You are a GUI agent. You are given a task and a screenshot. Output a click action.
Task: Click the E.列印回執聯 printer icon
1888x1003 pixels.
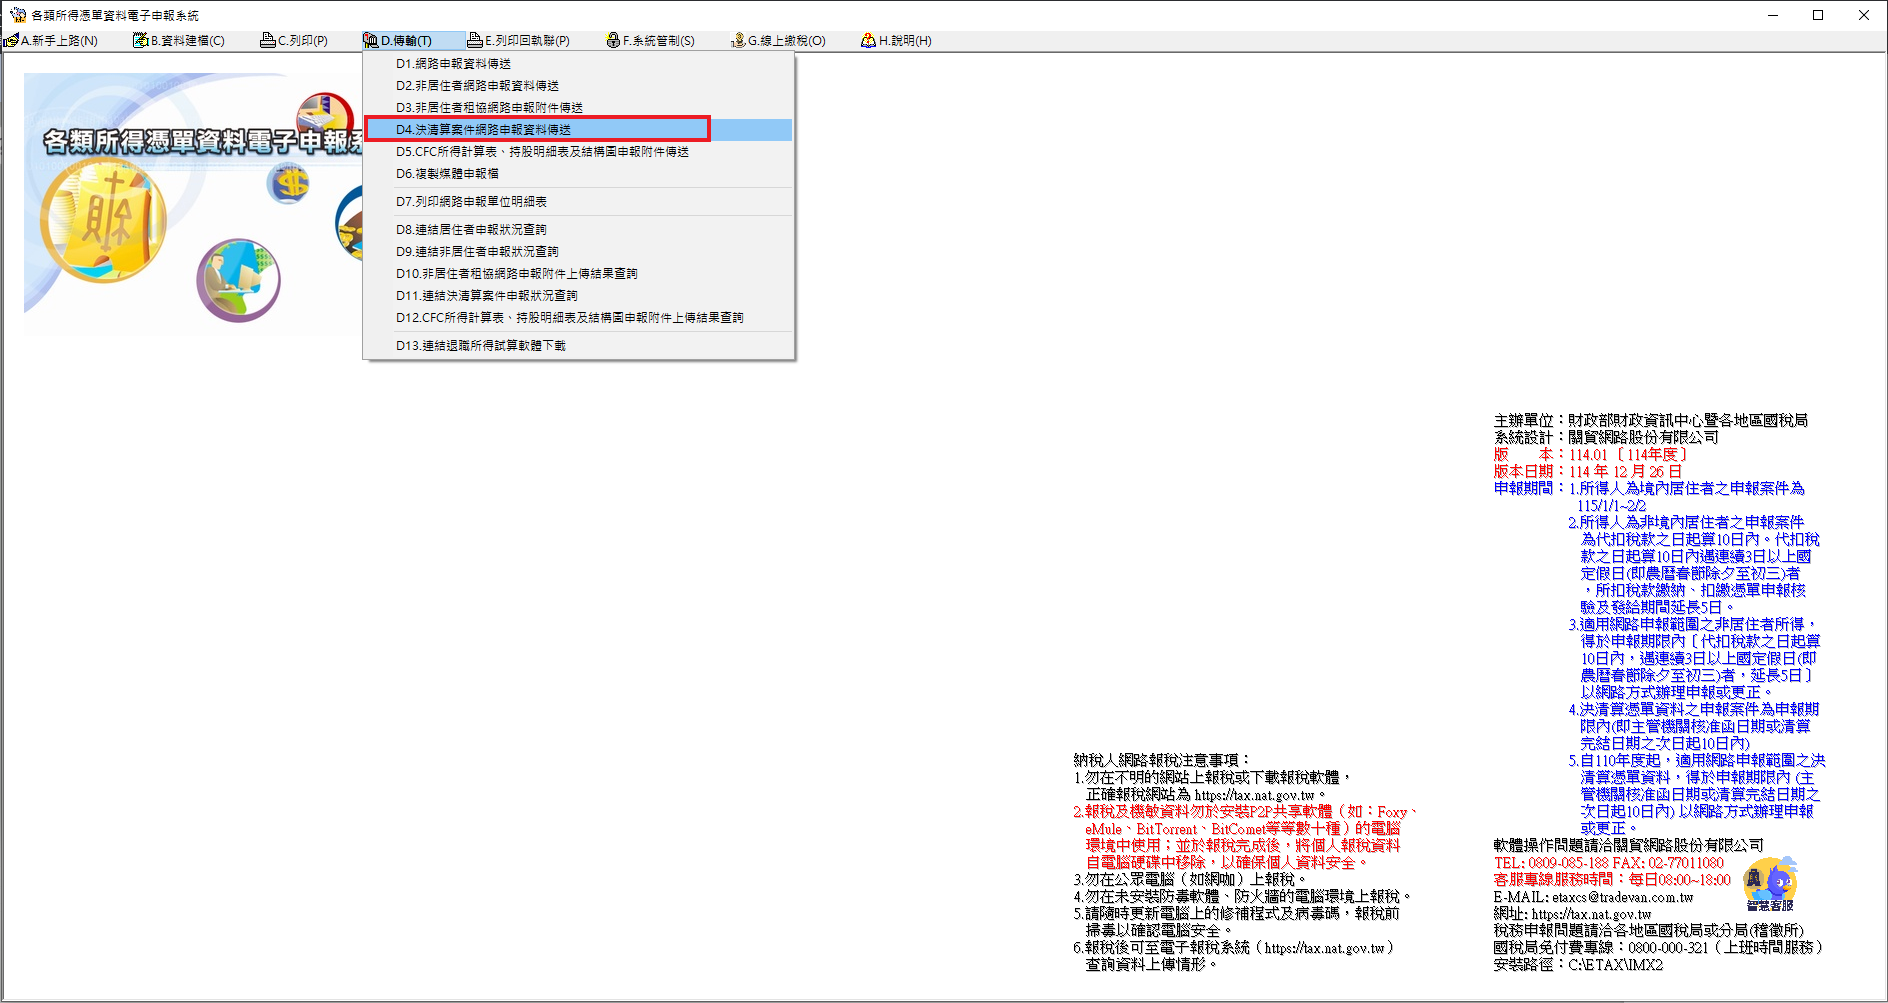[x=474, y=41]
